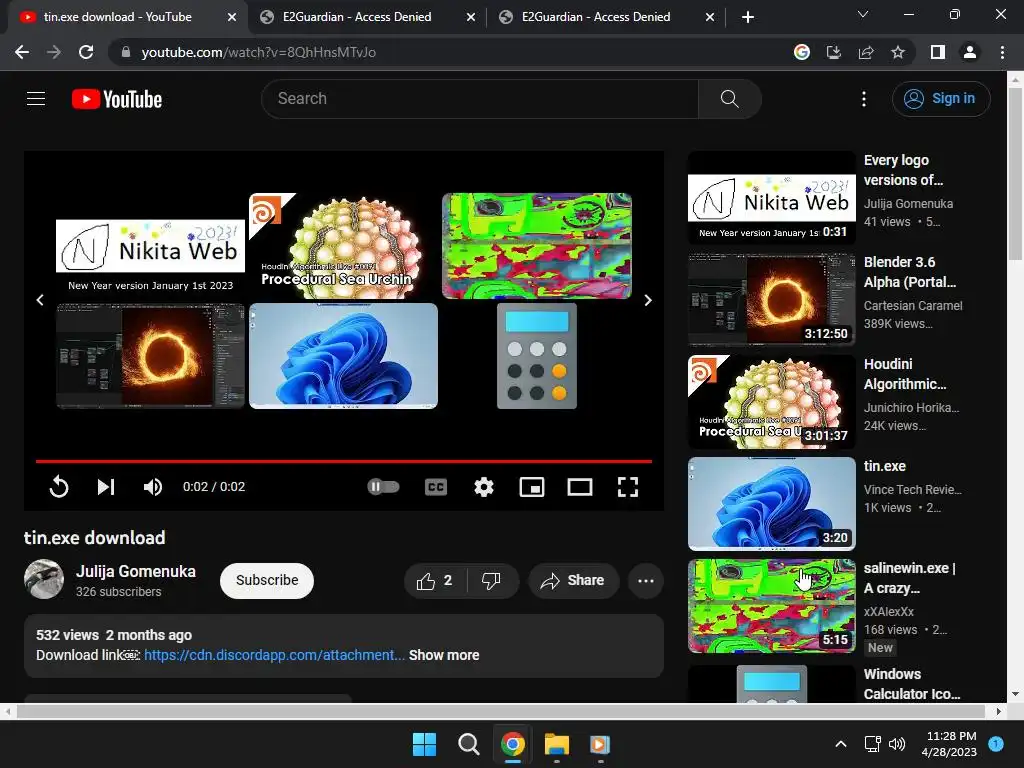The image size is (1024, 768).
Task: Open the Julija Gomenuka channel name link
Action: click(136, 571)
